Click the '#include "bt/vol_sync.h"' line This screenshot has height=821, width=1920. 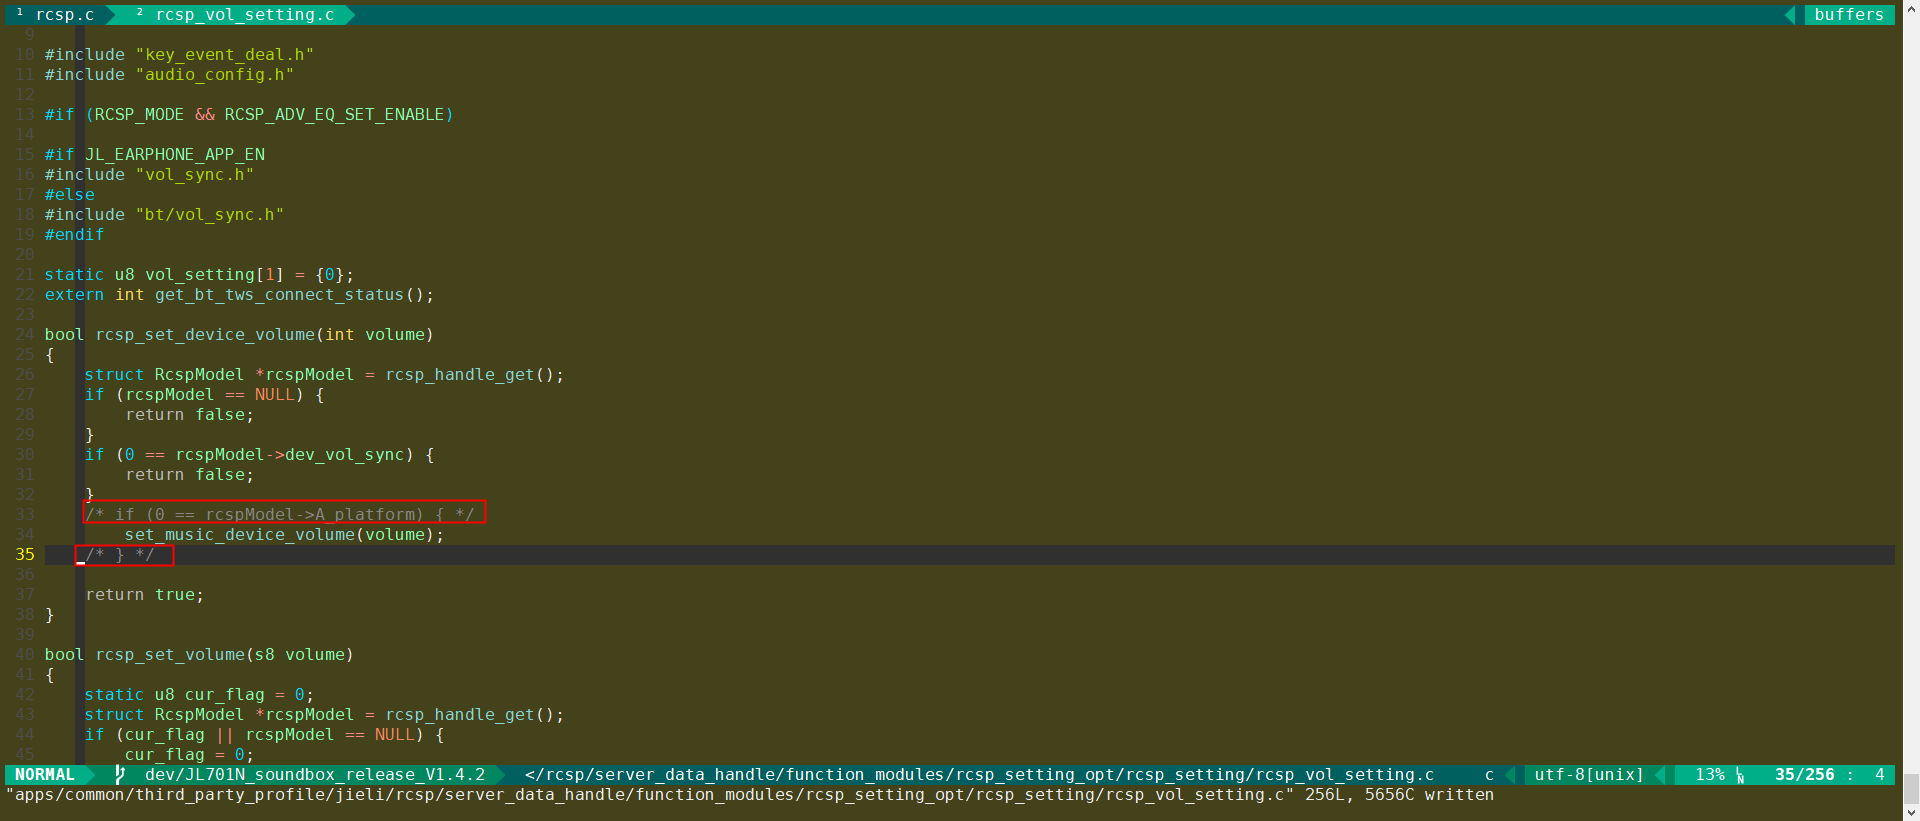tap(164, 215)
